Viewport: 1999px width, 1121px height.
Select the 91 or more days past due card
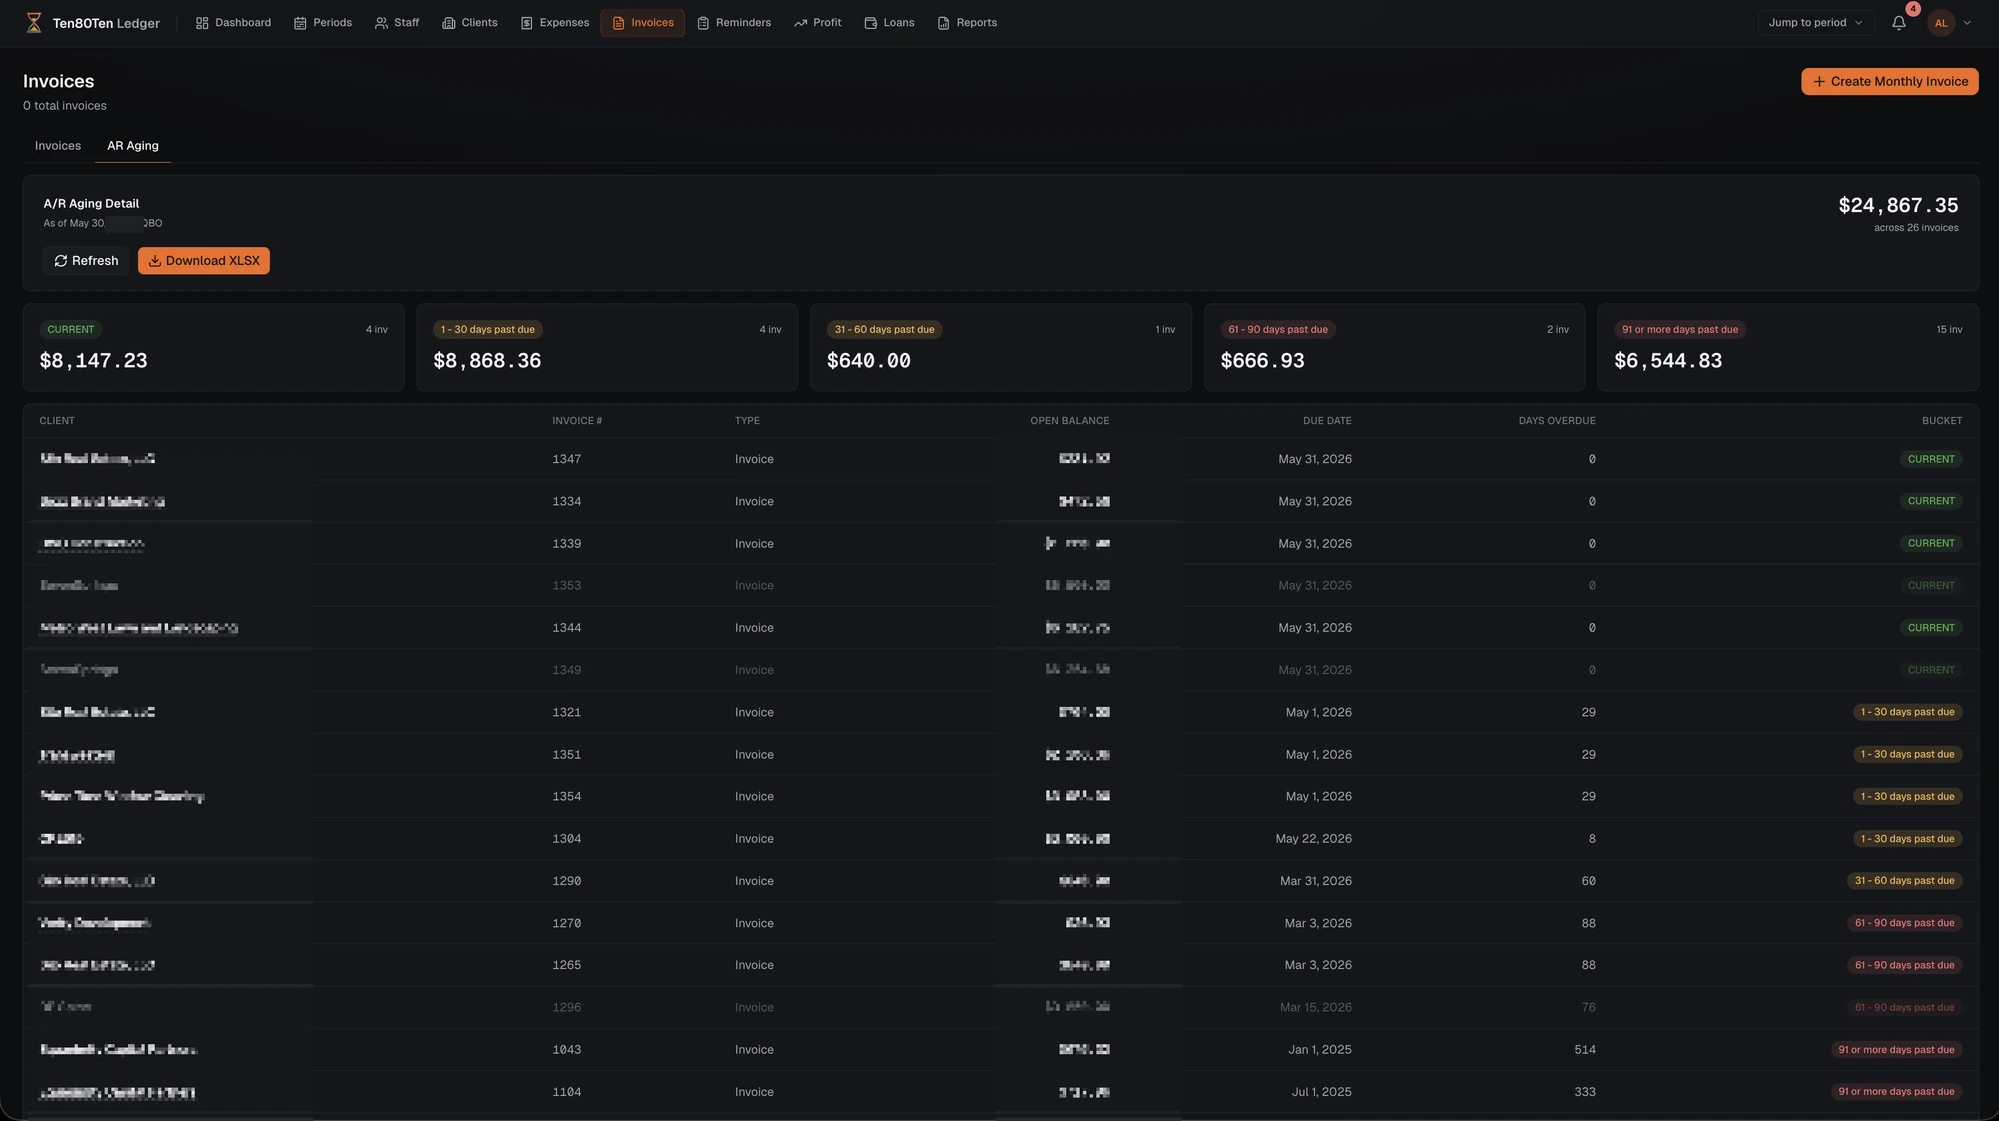coord(1788,347)
